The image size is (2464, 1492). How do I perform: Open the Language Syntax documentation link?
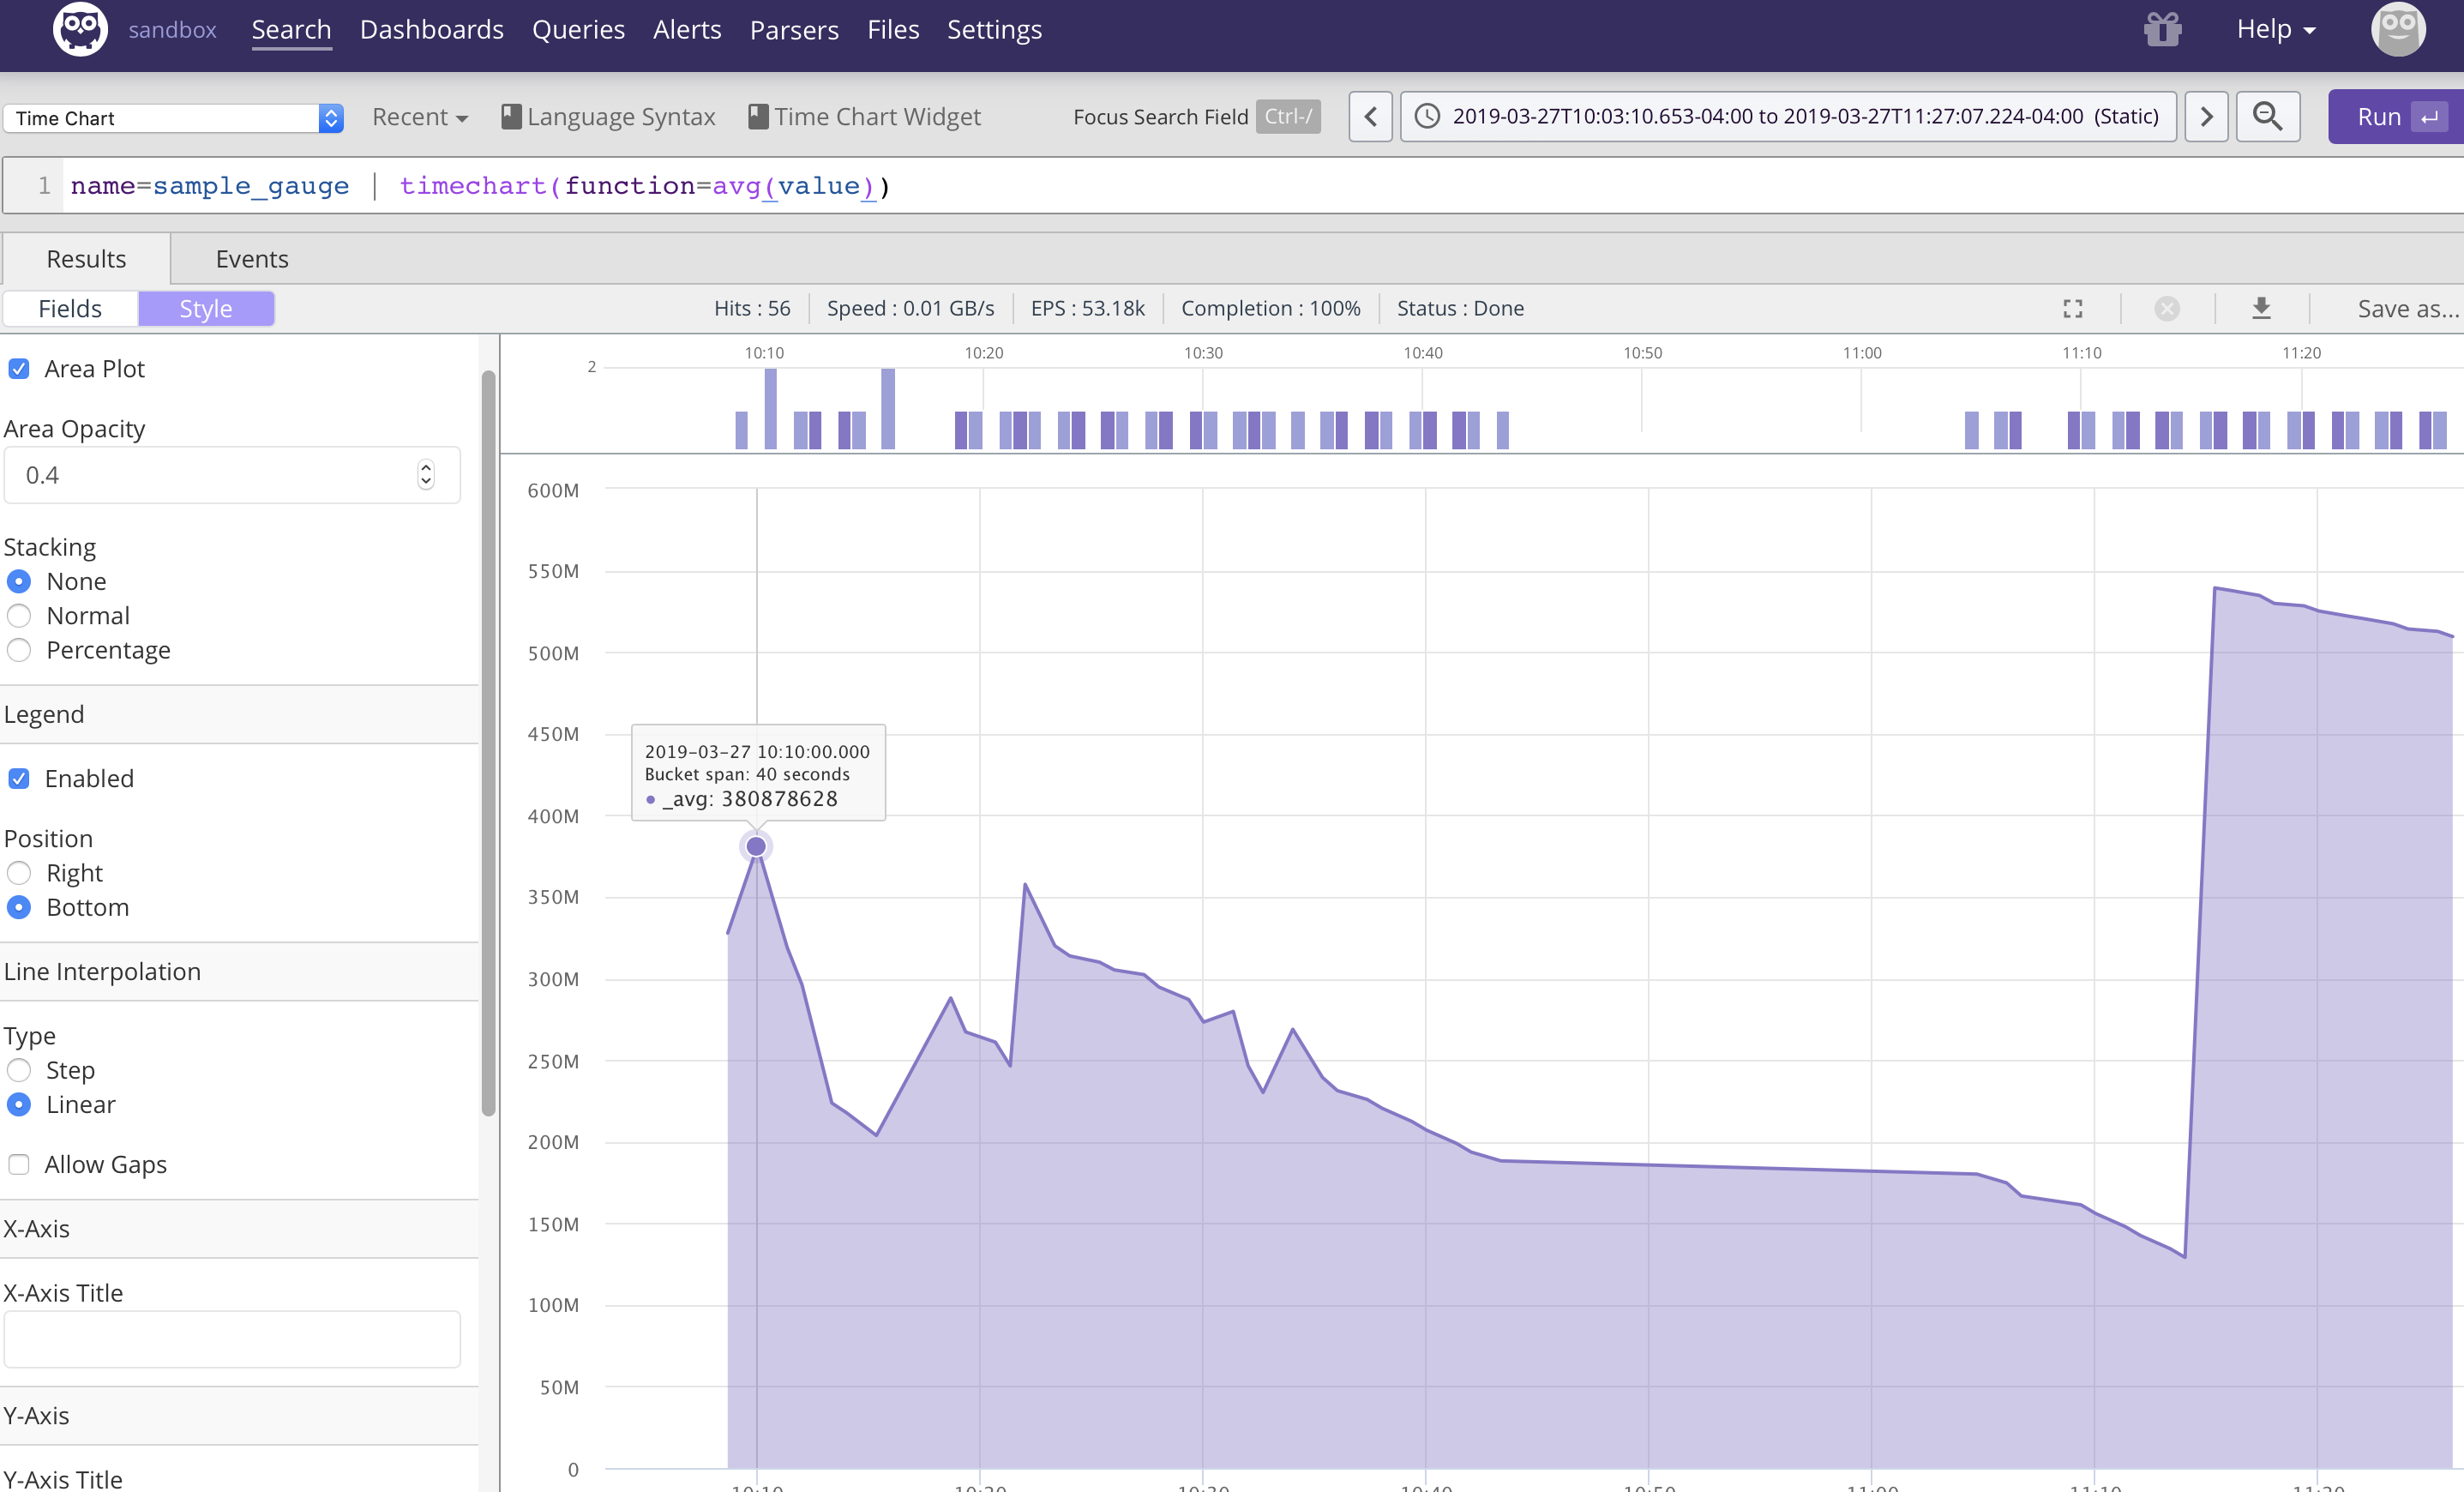tap(608, 117)
